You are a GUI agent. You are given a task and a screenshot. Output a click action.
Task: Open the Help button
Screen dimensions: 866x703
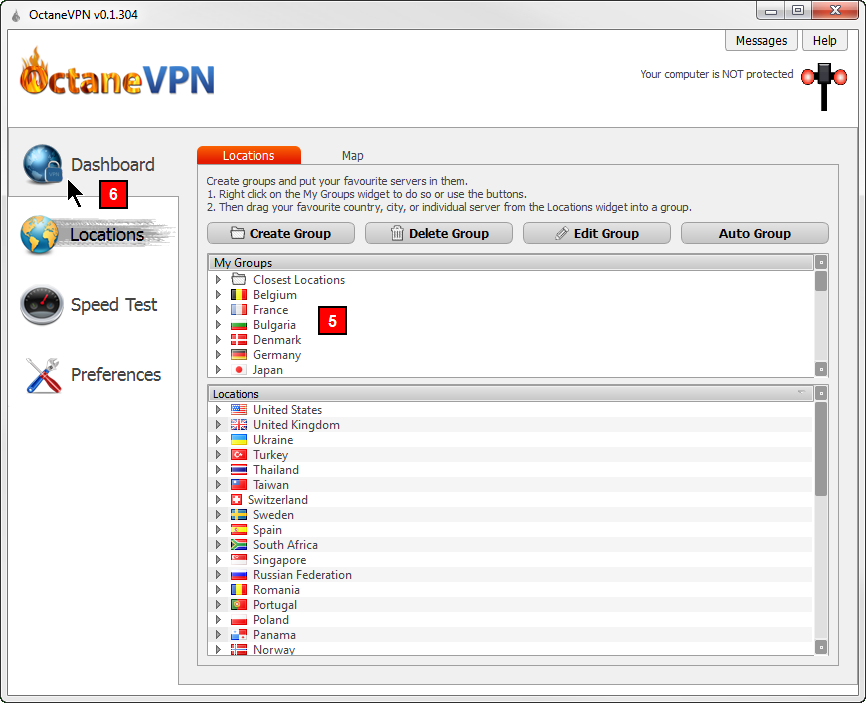[x=825, y=41]
